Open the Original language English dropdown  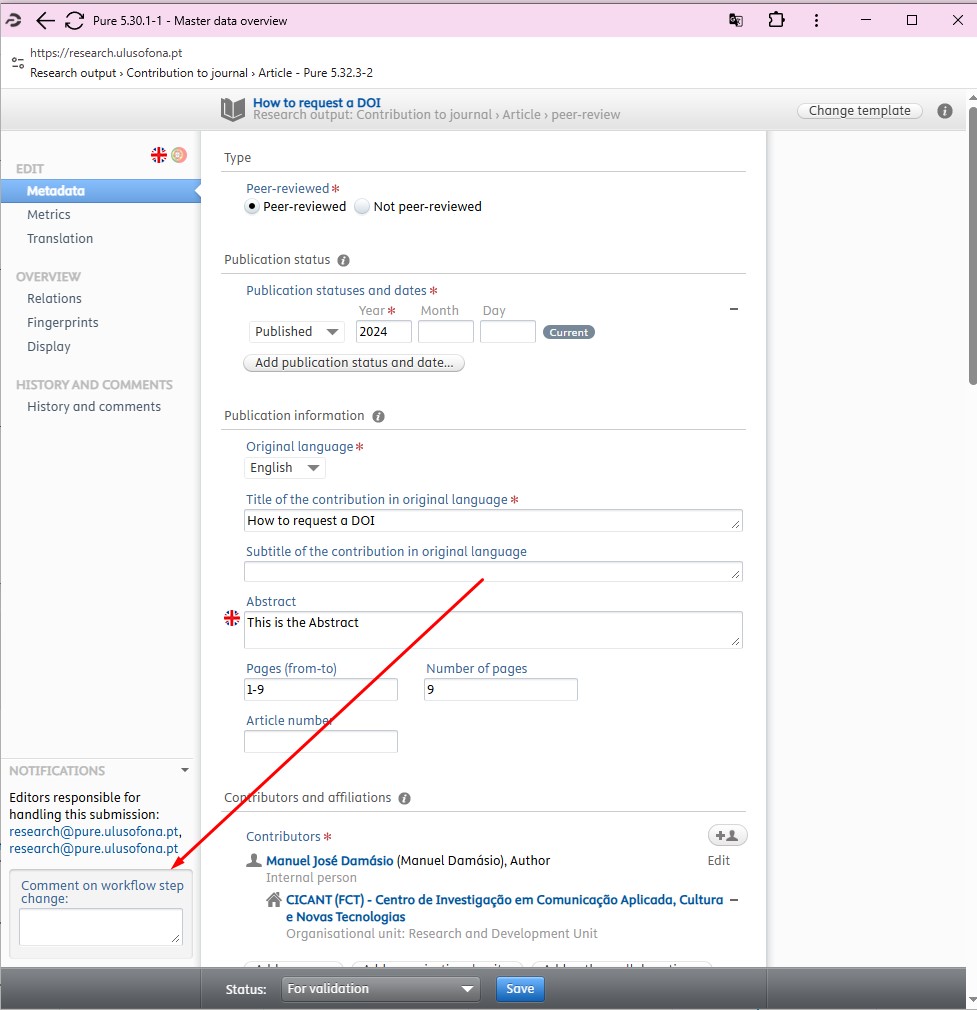coord(285,468)
